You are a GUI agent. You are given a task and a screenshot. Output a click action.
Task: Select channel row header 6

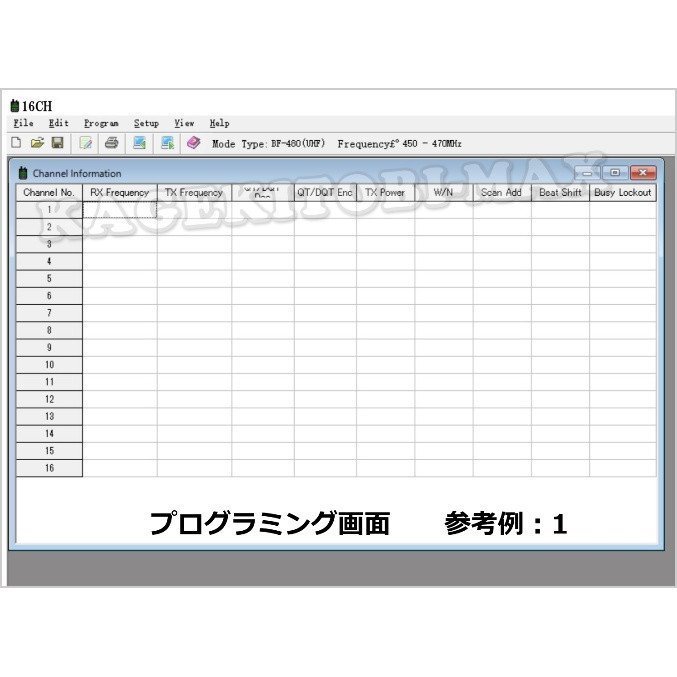coord(49,296)
